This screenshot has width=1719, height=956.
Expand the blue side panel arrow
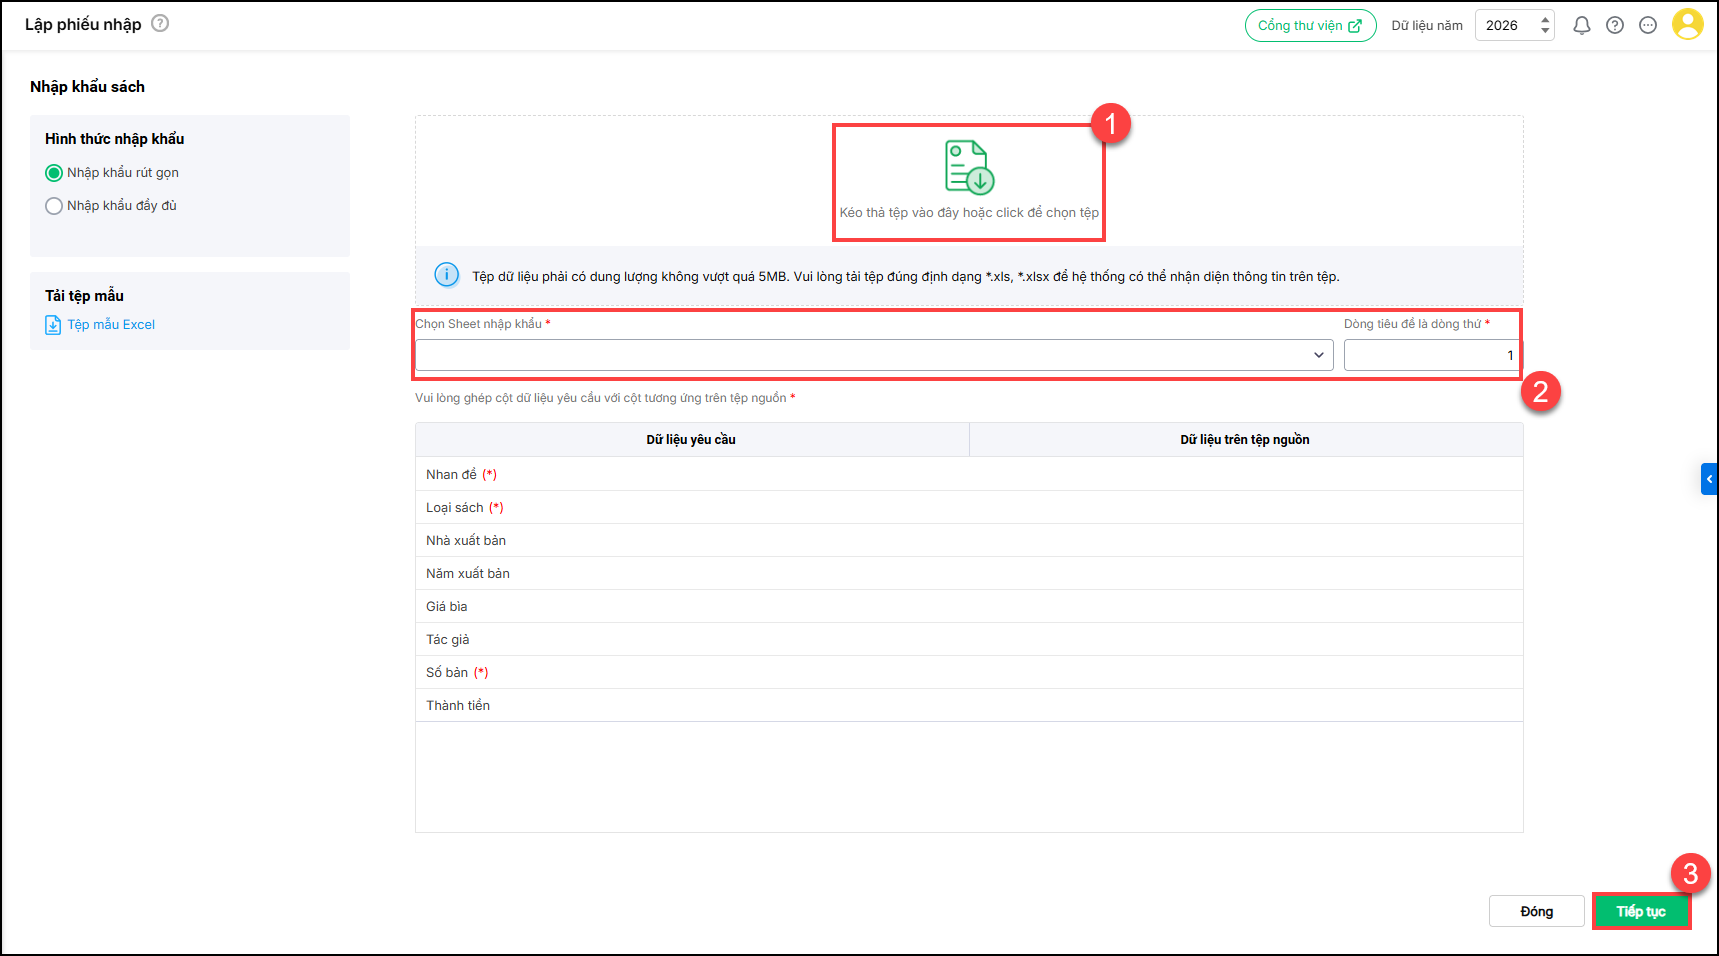click(1709, 479)
